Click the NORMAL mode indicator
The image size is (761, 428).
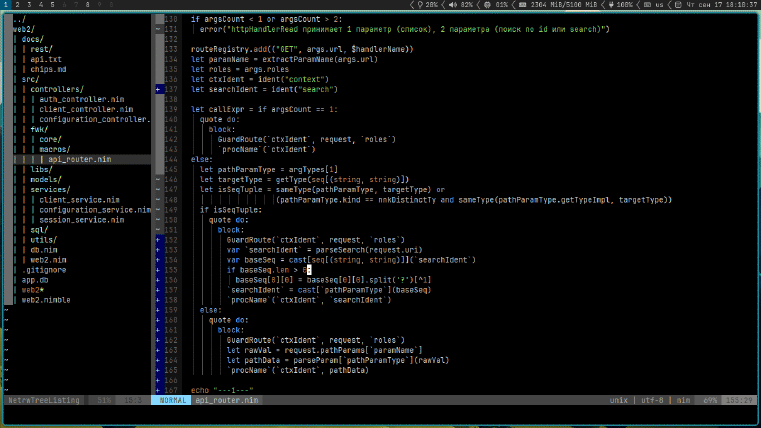click(172, 400)
